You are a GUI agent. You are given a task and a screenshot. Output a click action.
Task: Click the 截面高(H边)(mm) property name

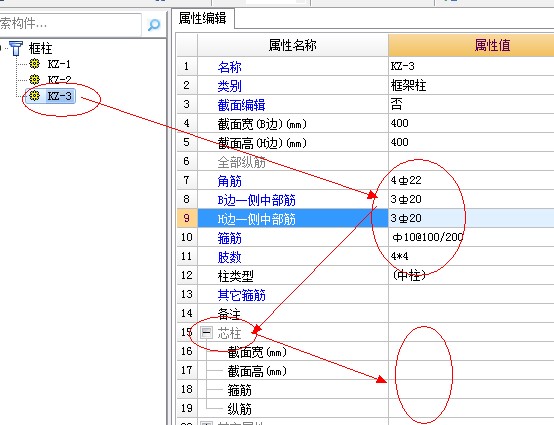tap(262, 143)
